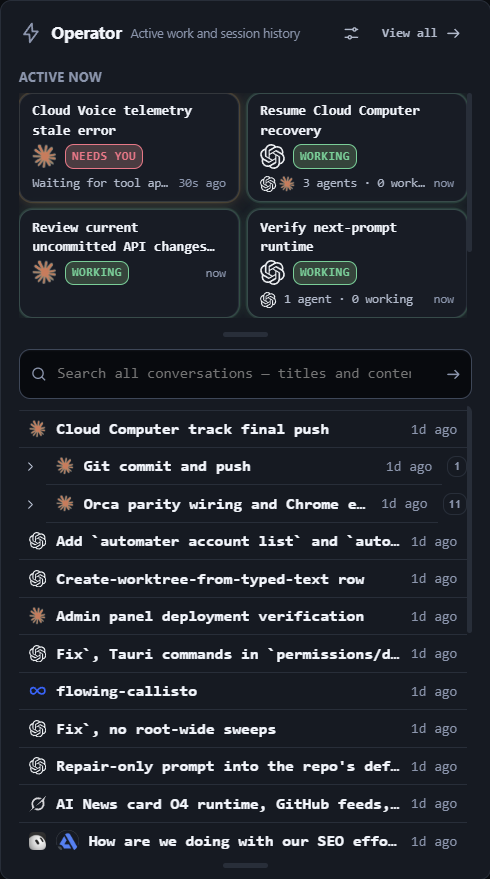Image resolution: width=490 pixels, height=879 pixels.
Task: Click the OpenAI icon on Resume Cloud Computer card
Action: (272, 156)
